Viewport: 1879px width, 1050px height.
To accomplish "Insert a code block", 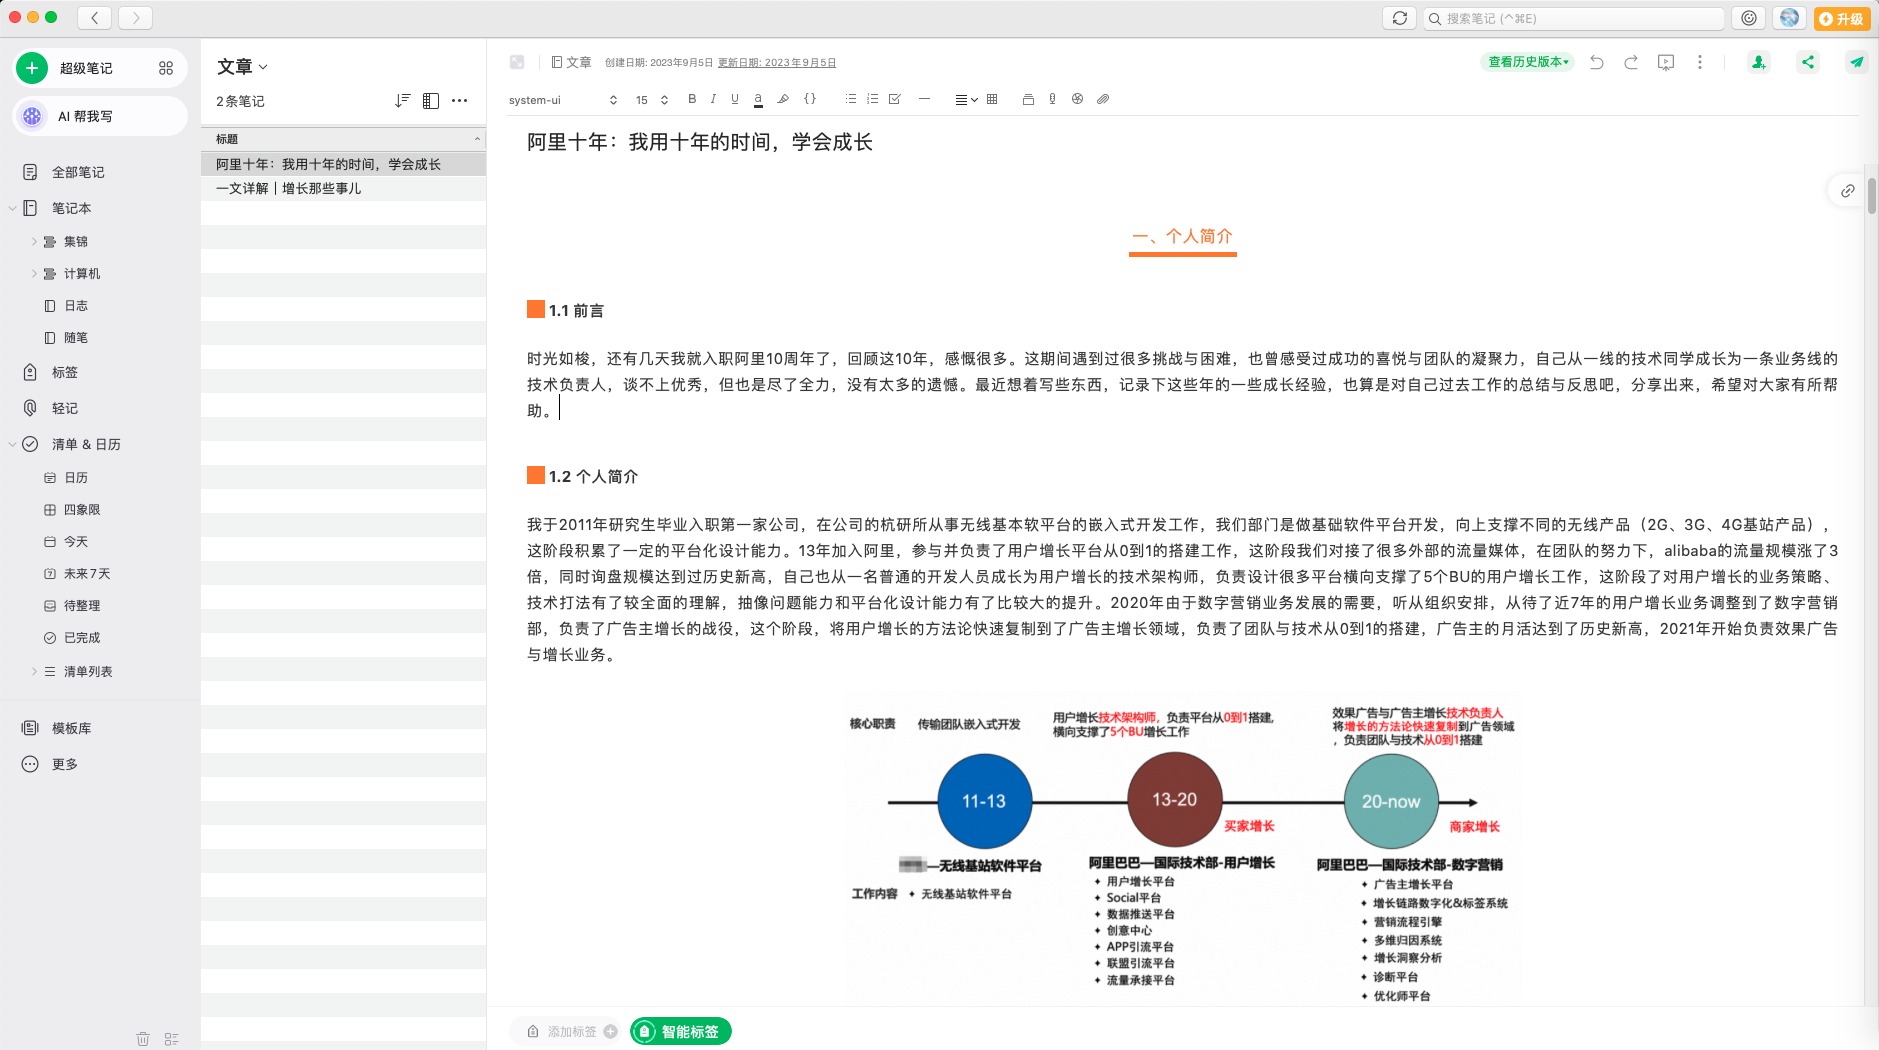I will 810,99.
